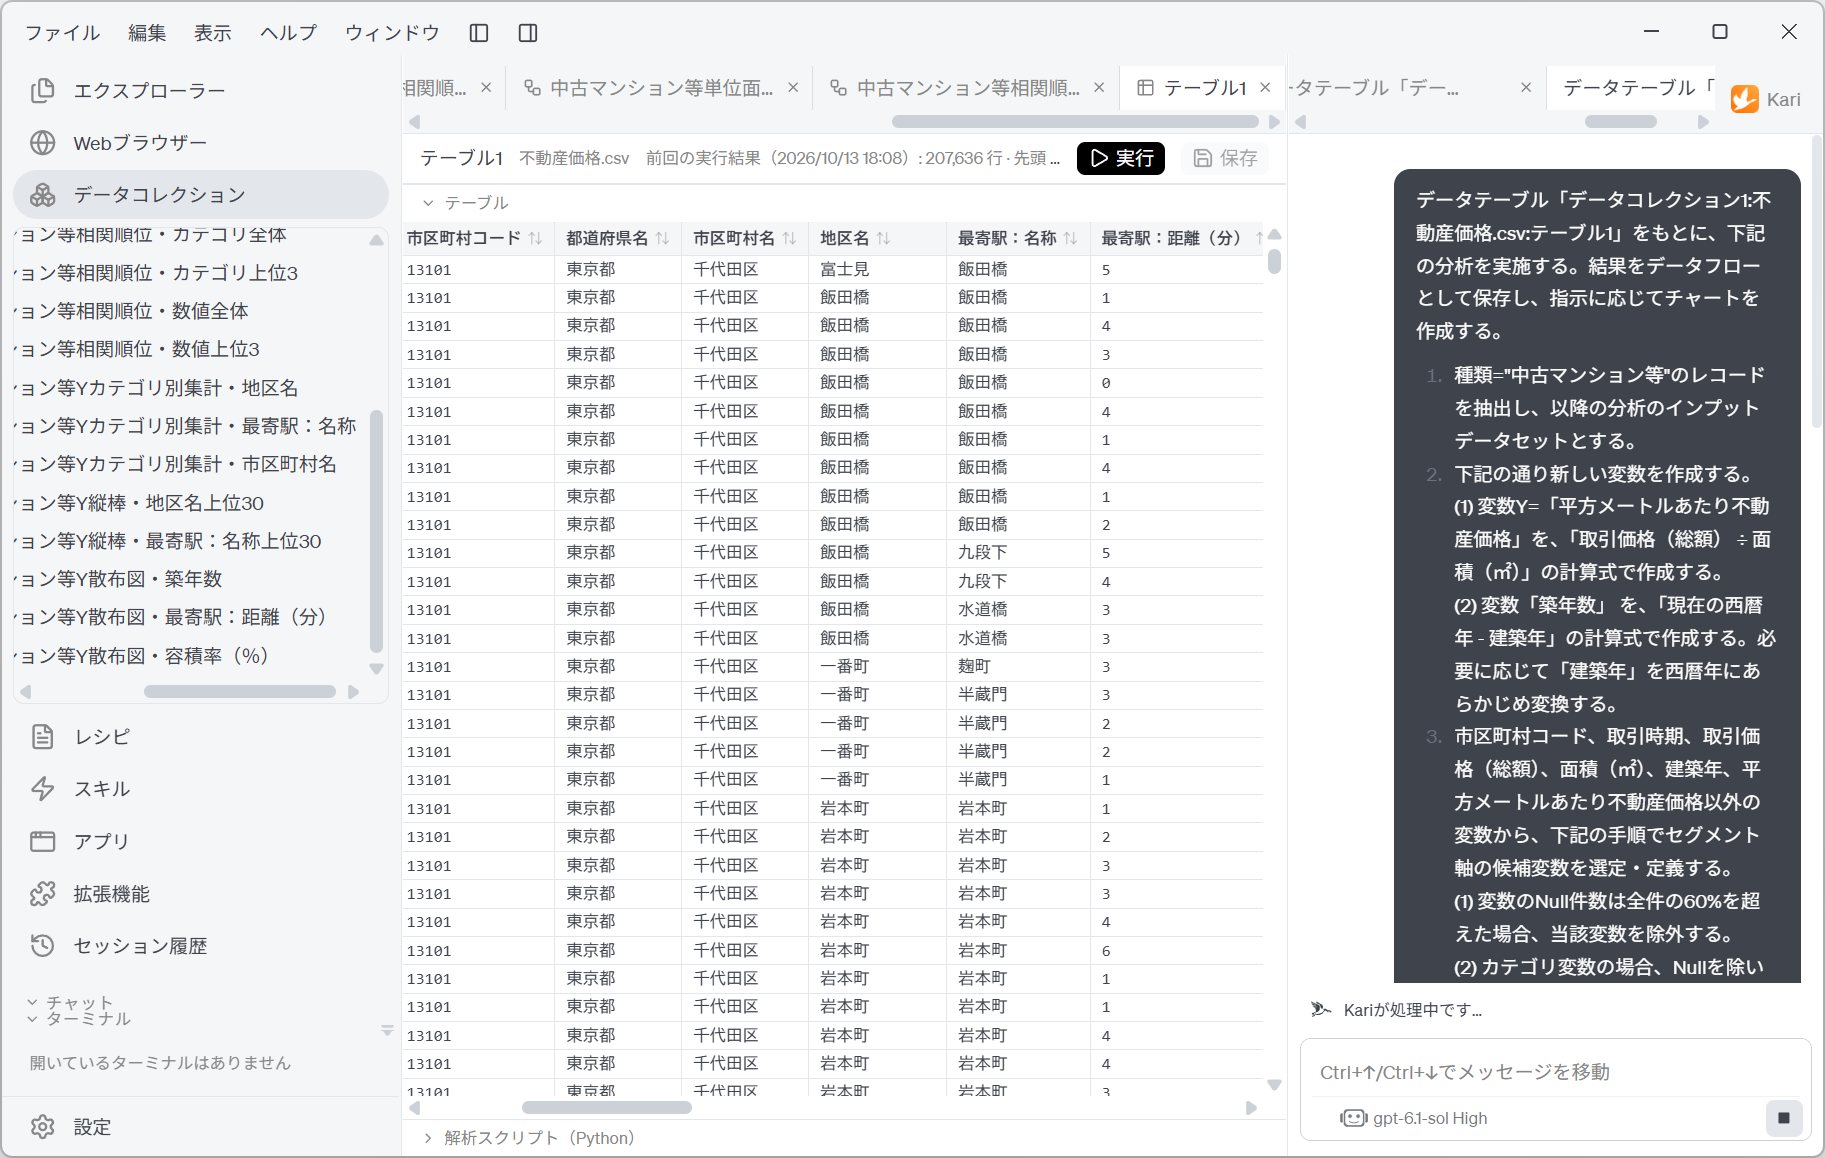The image size is (1825, 1158).
Task: Expand the 解析スクリプト（Python）section
Action: point(428,1138)
